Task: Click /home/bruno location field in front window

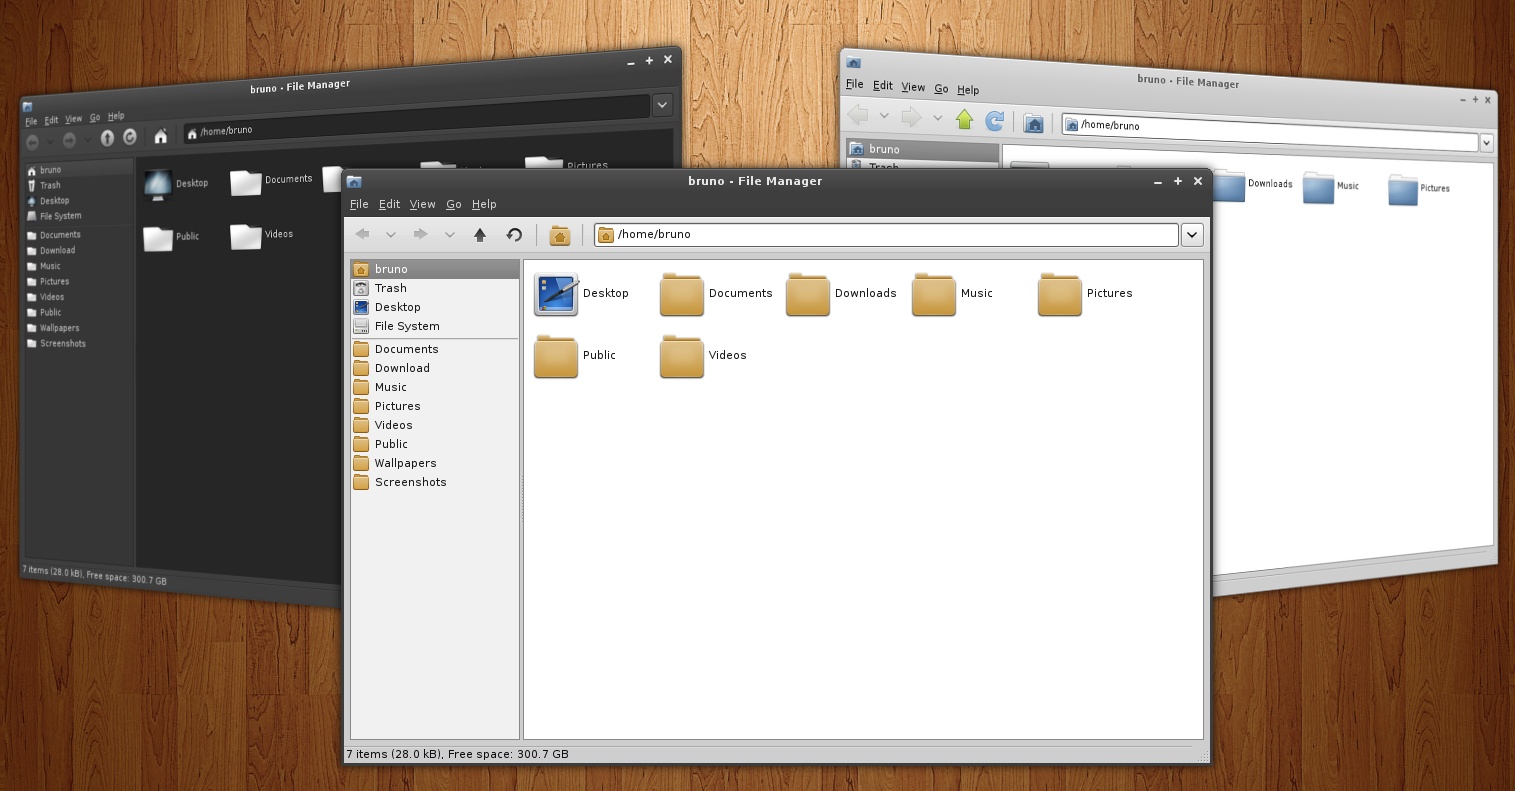Action: tap(886, 235)
